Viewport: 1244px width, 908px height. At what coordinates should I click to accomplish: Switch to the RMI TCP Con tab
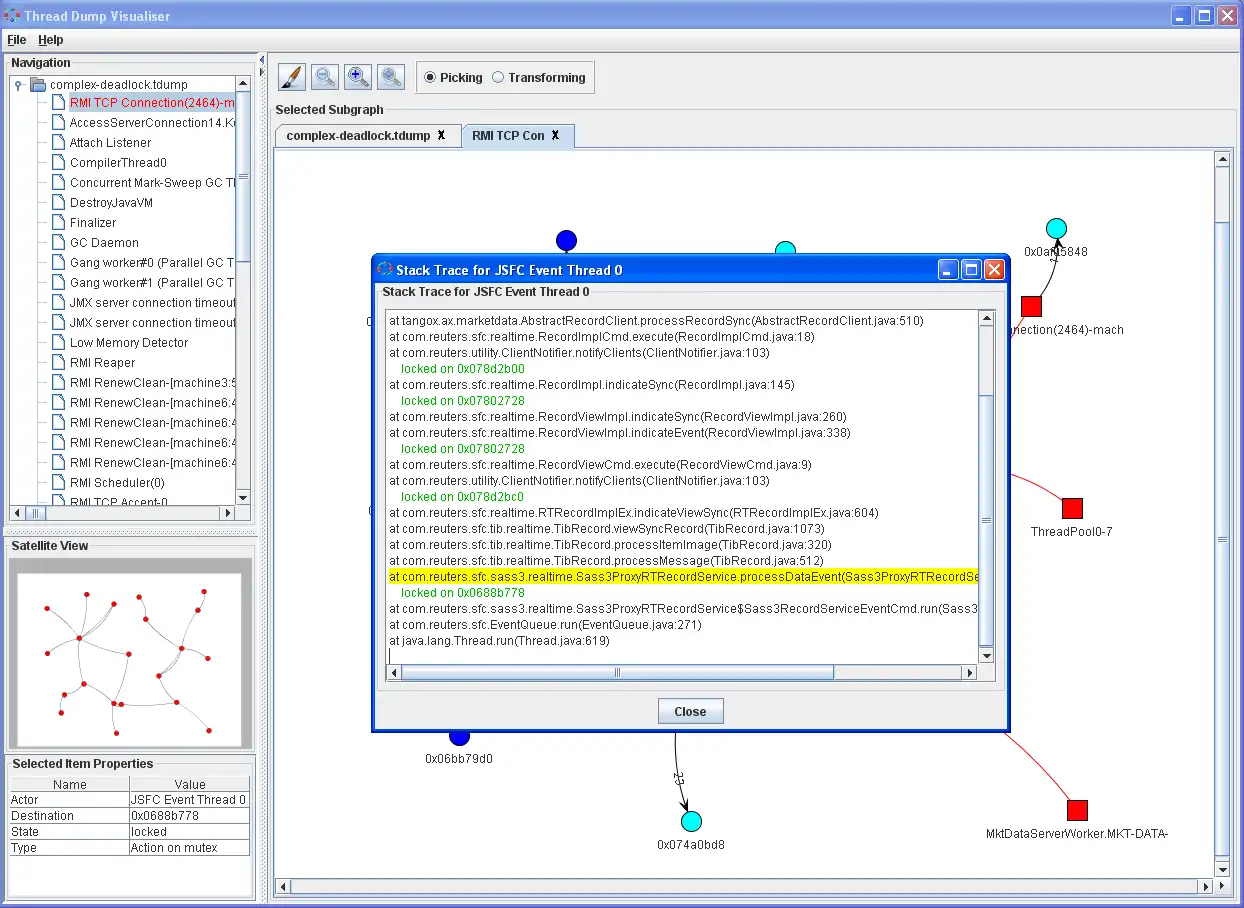tap(508, 135)
